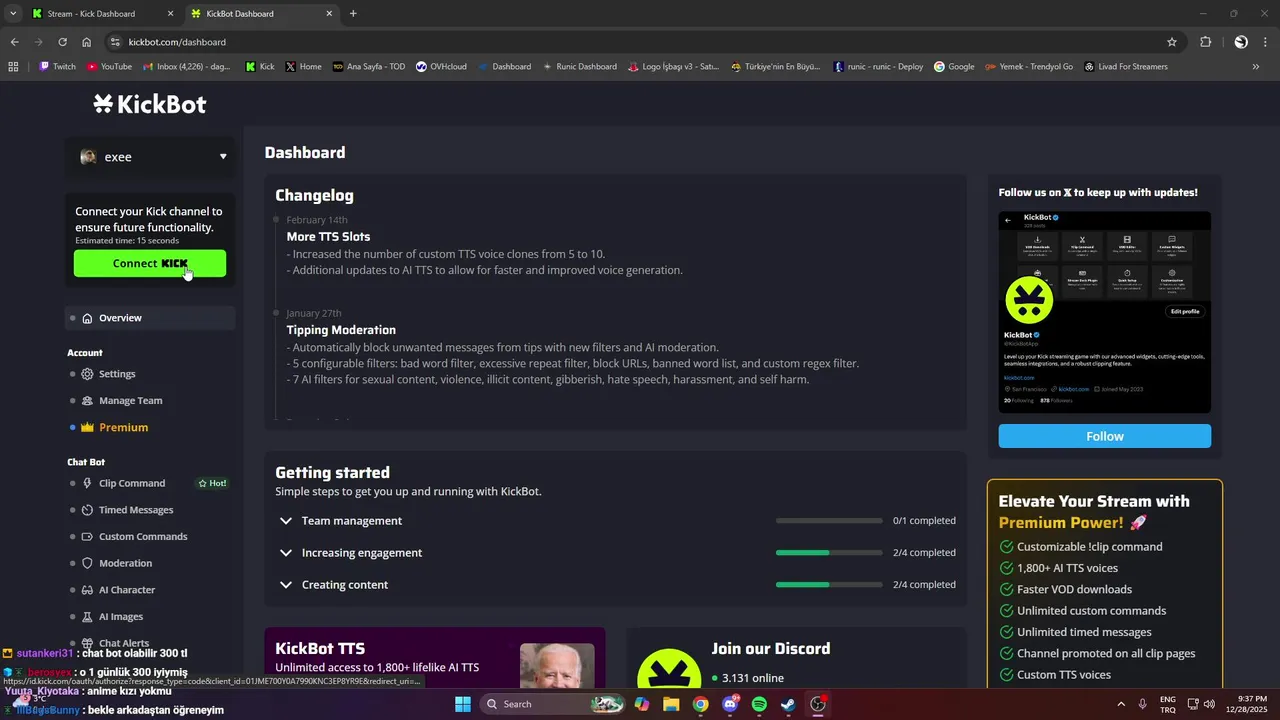Open a new browser tab
This screenshot has height=720, width=1280.
pos(353,14)
